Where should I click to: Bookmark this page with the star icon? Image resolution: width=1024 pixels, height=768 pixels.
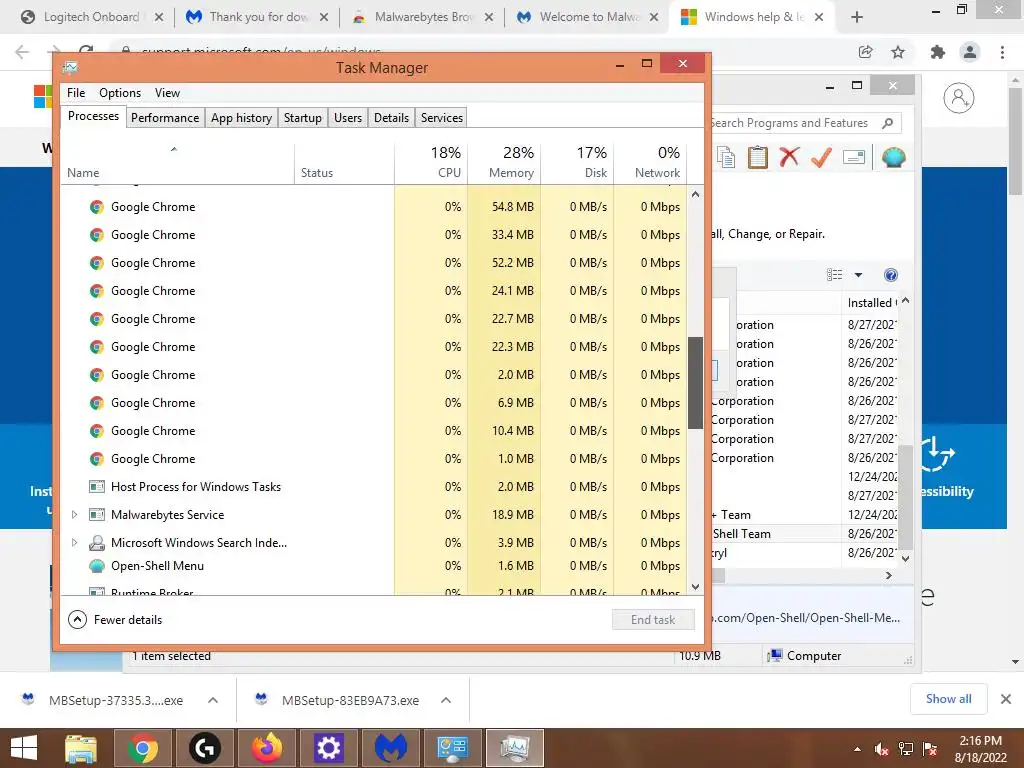pos(898,52)
